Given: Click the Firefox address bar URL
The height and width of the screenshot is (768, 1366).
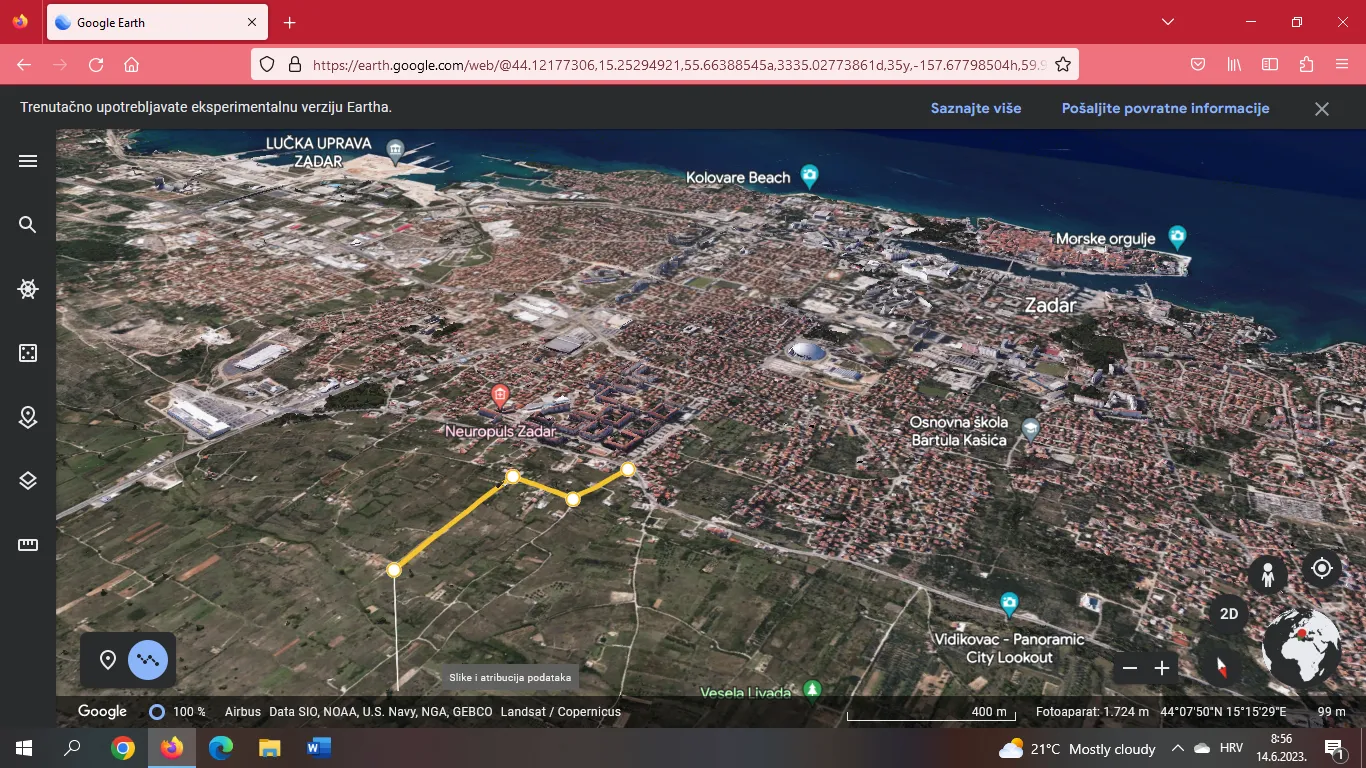Looking at the screenshot, I should pyautogui.click(x=680, y=65).
